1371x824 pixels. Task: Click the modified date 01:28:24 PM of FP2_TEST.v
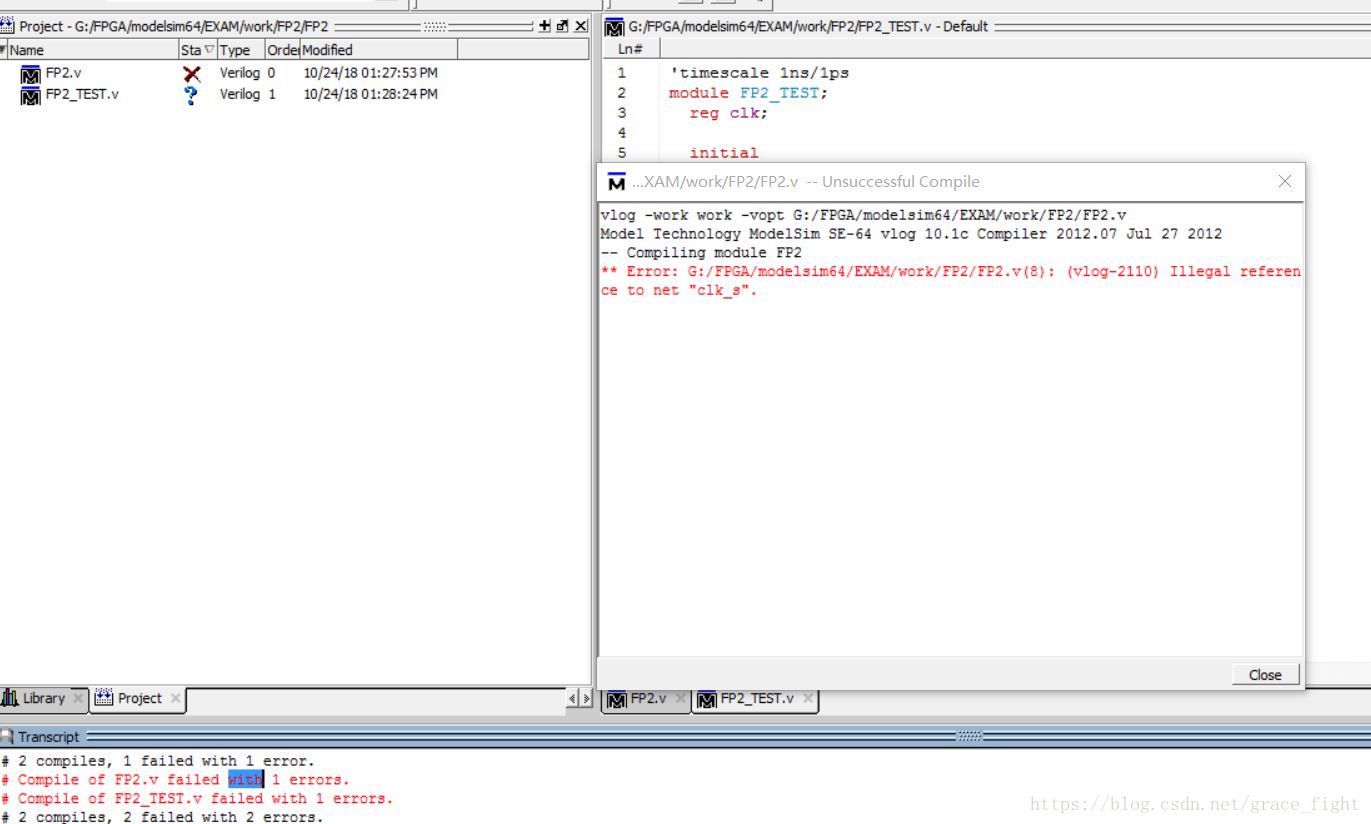coord(370,95)
